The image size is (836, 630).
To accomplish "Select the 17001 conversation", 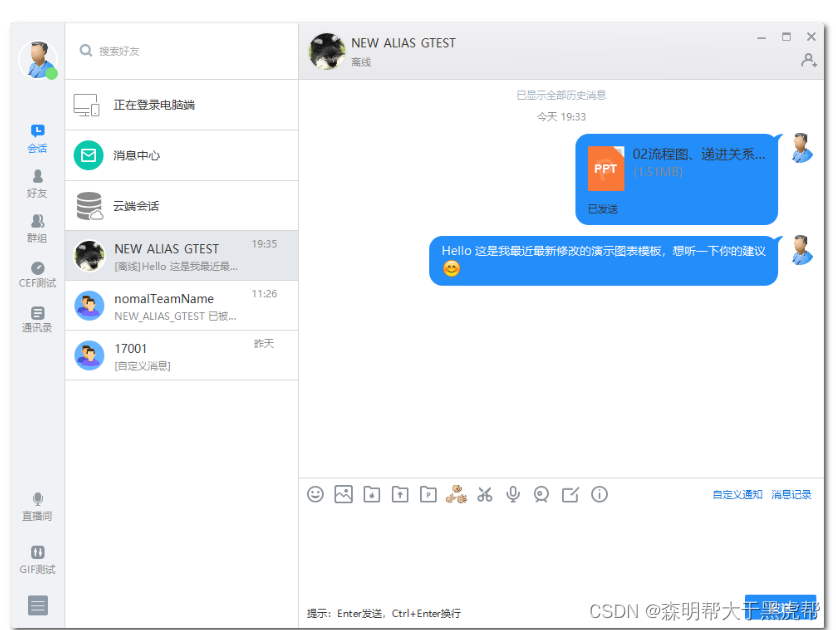I will pyautogui.click(x=181, y=356).
